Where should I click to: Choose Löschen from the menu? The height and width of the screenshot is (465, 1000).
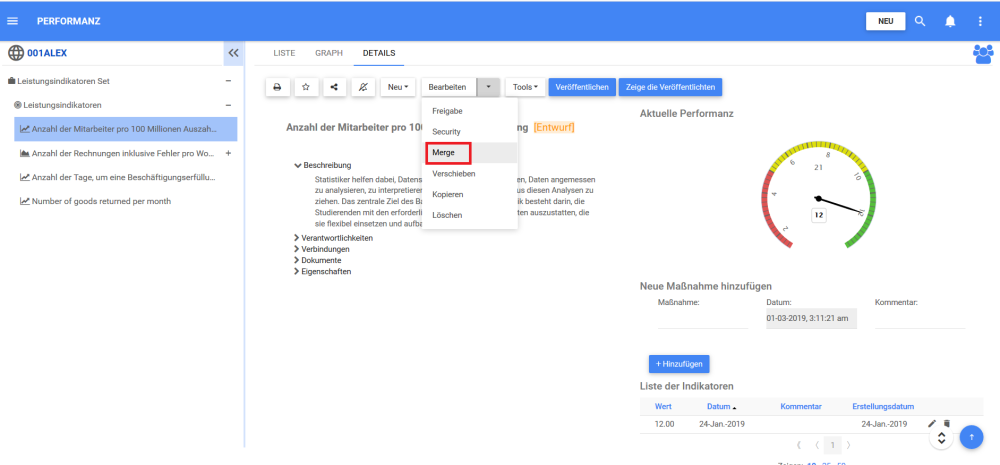click(x=469, y=215)
